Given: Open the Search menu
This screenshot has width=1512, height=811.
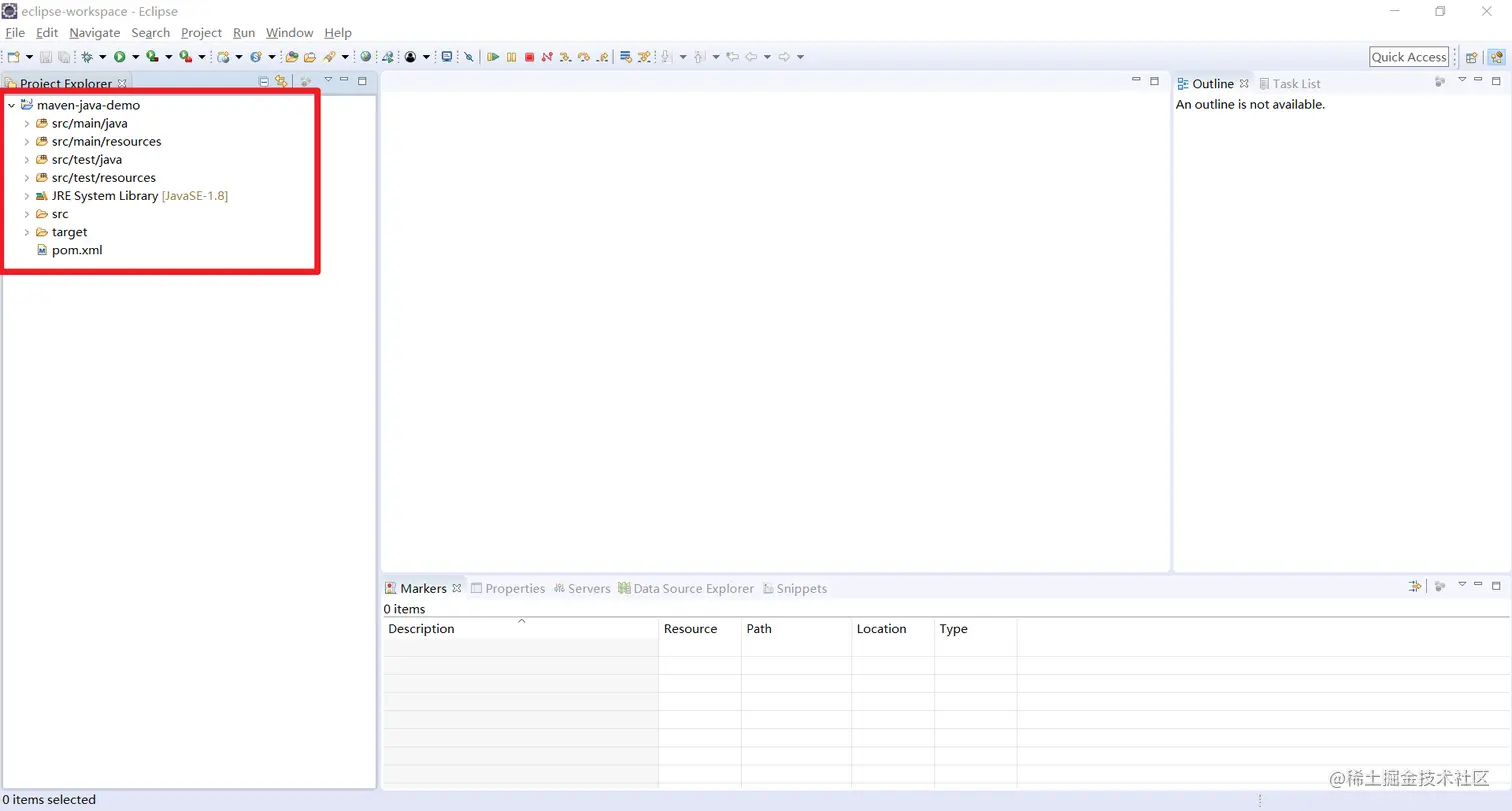Looking at the screenshot, I should coord(151,33).
